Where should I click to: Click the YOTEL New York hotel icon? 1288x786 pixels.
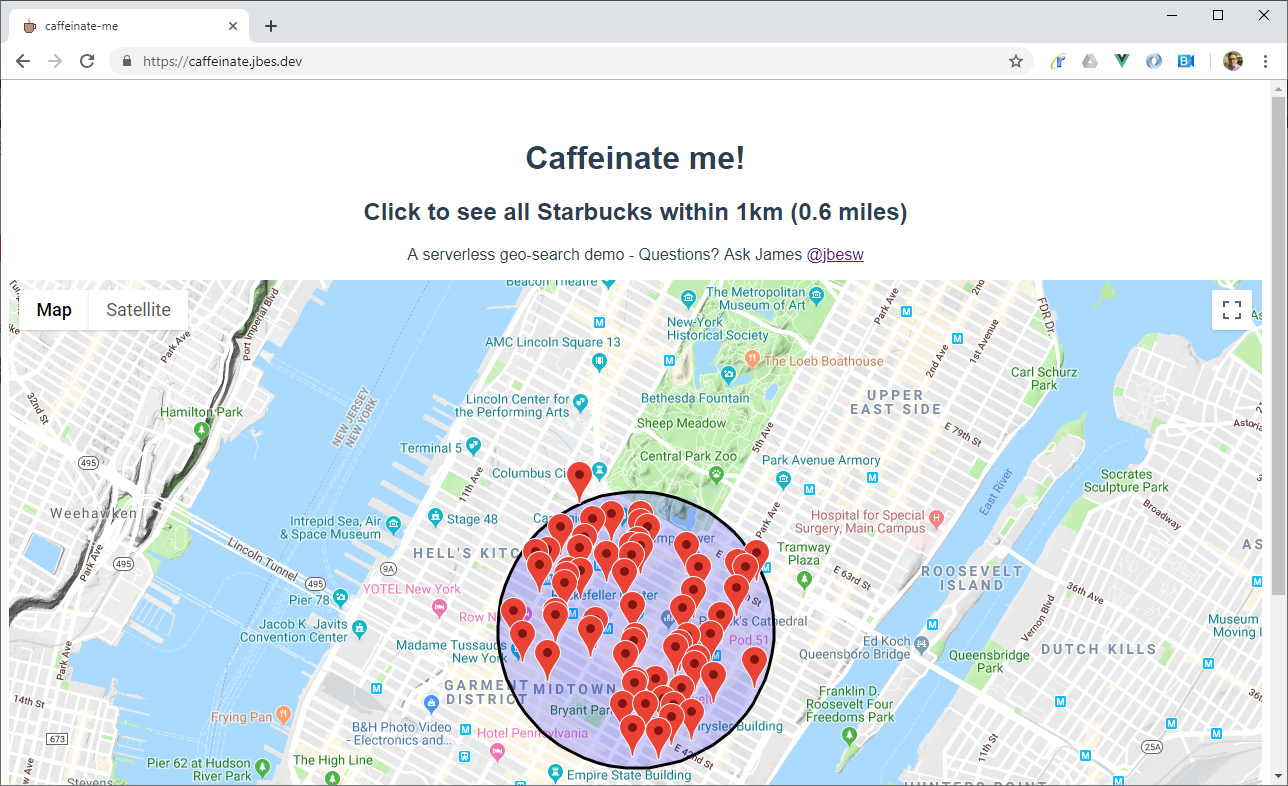tap(438, 608)
